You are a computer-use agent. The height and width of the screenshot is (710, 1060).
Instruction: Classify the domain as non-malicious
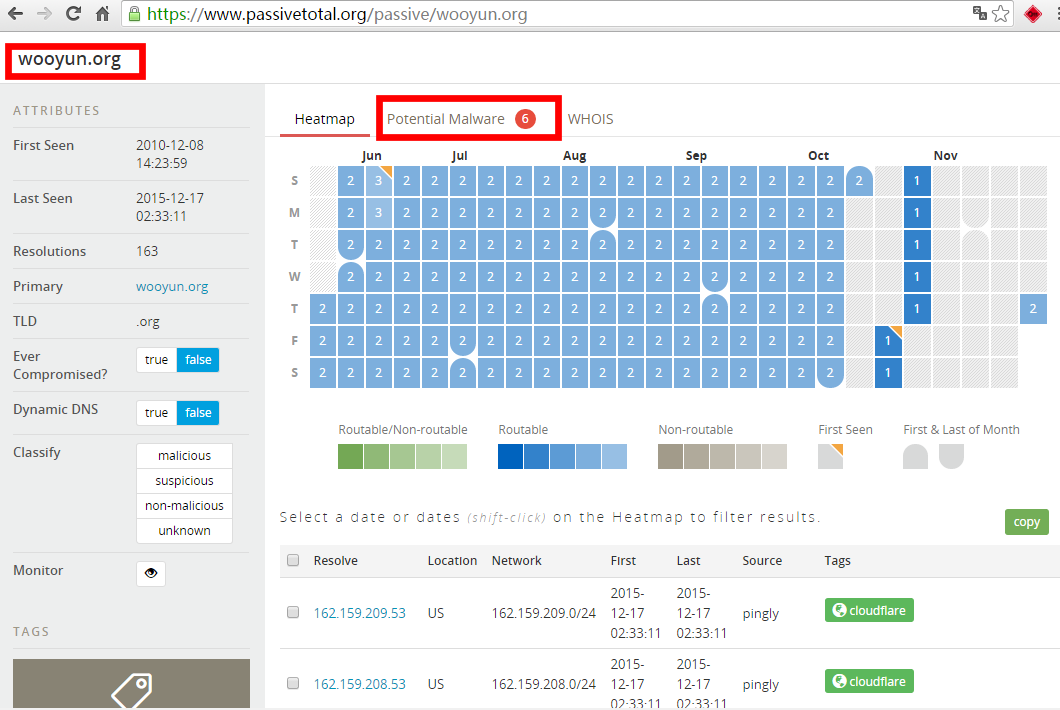pos(185,506)
